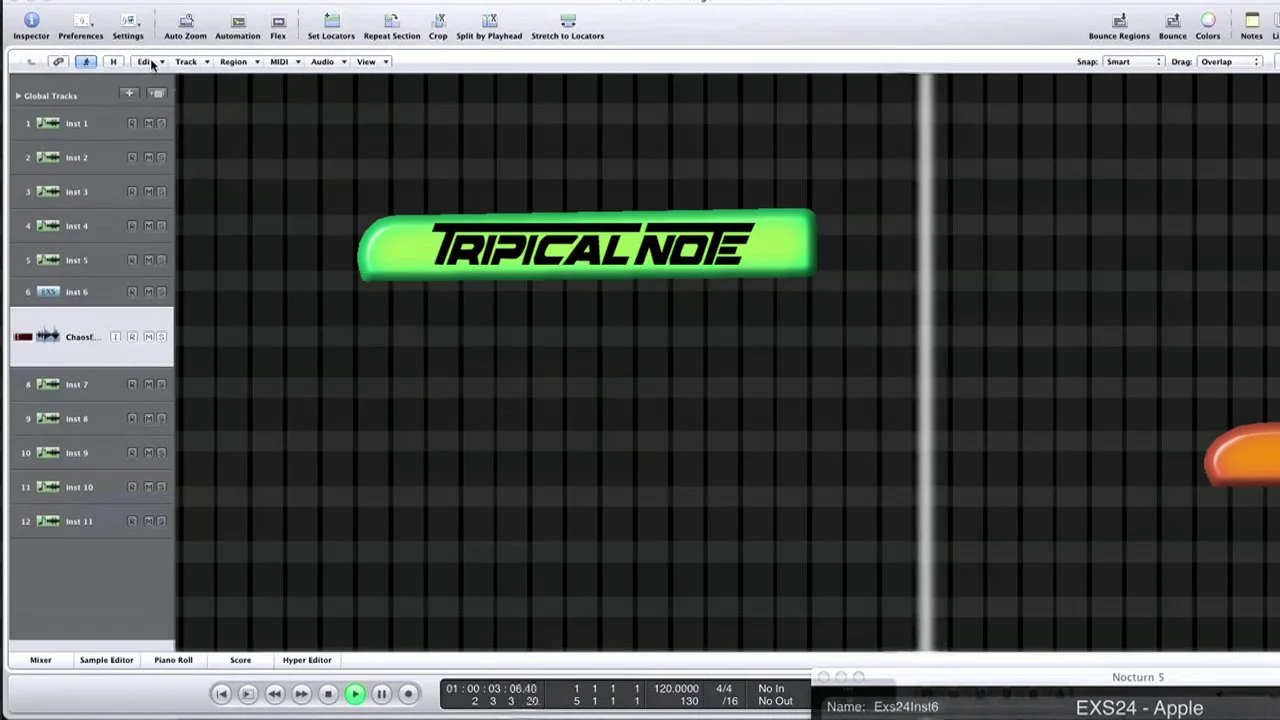This screenshot has height=720, width=1280.
Task: Open the Snap Smart dropdown
Action: click(x=1133, y=62)
